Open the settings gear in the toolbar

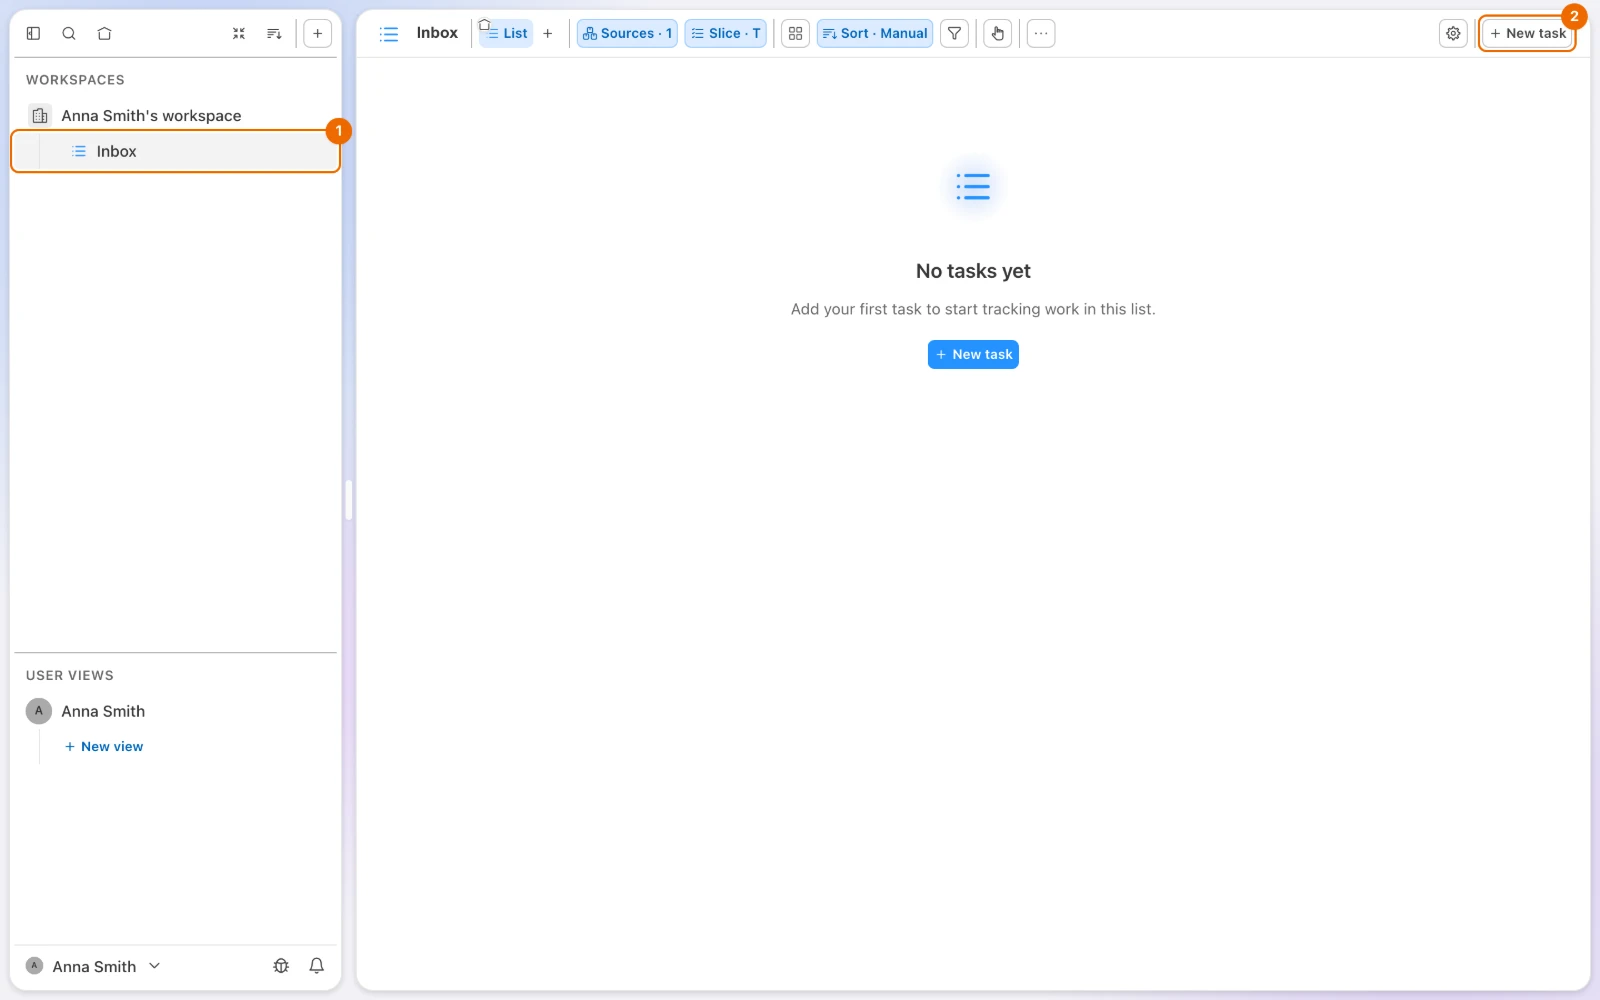pos(1453,33)
